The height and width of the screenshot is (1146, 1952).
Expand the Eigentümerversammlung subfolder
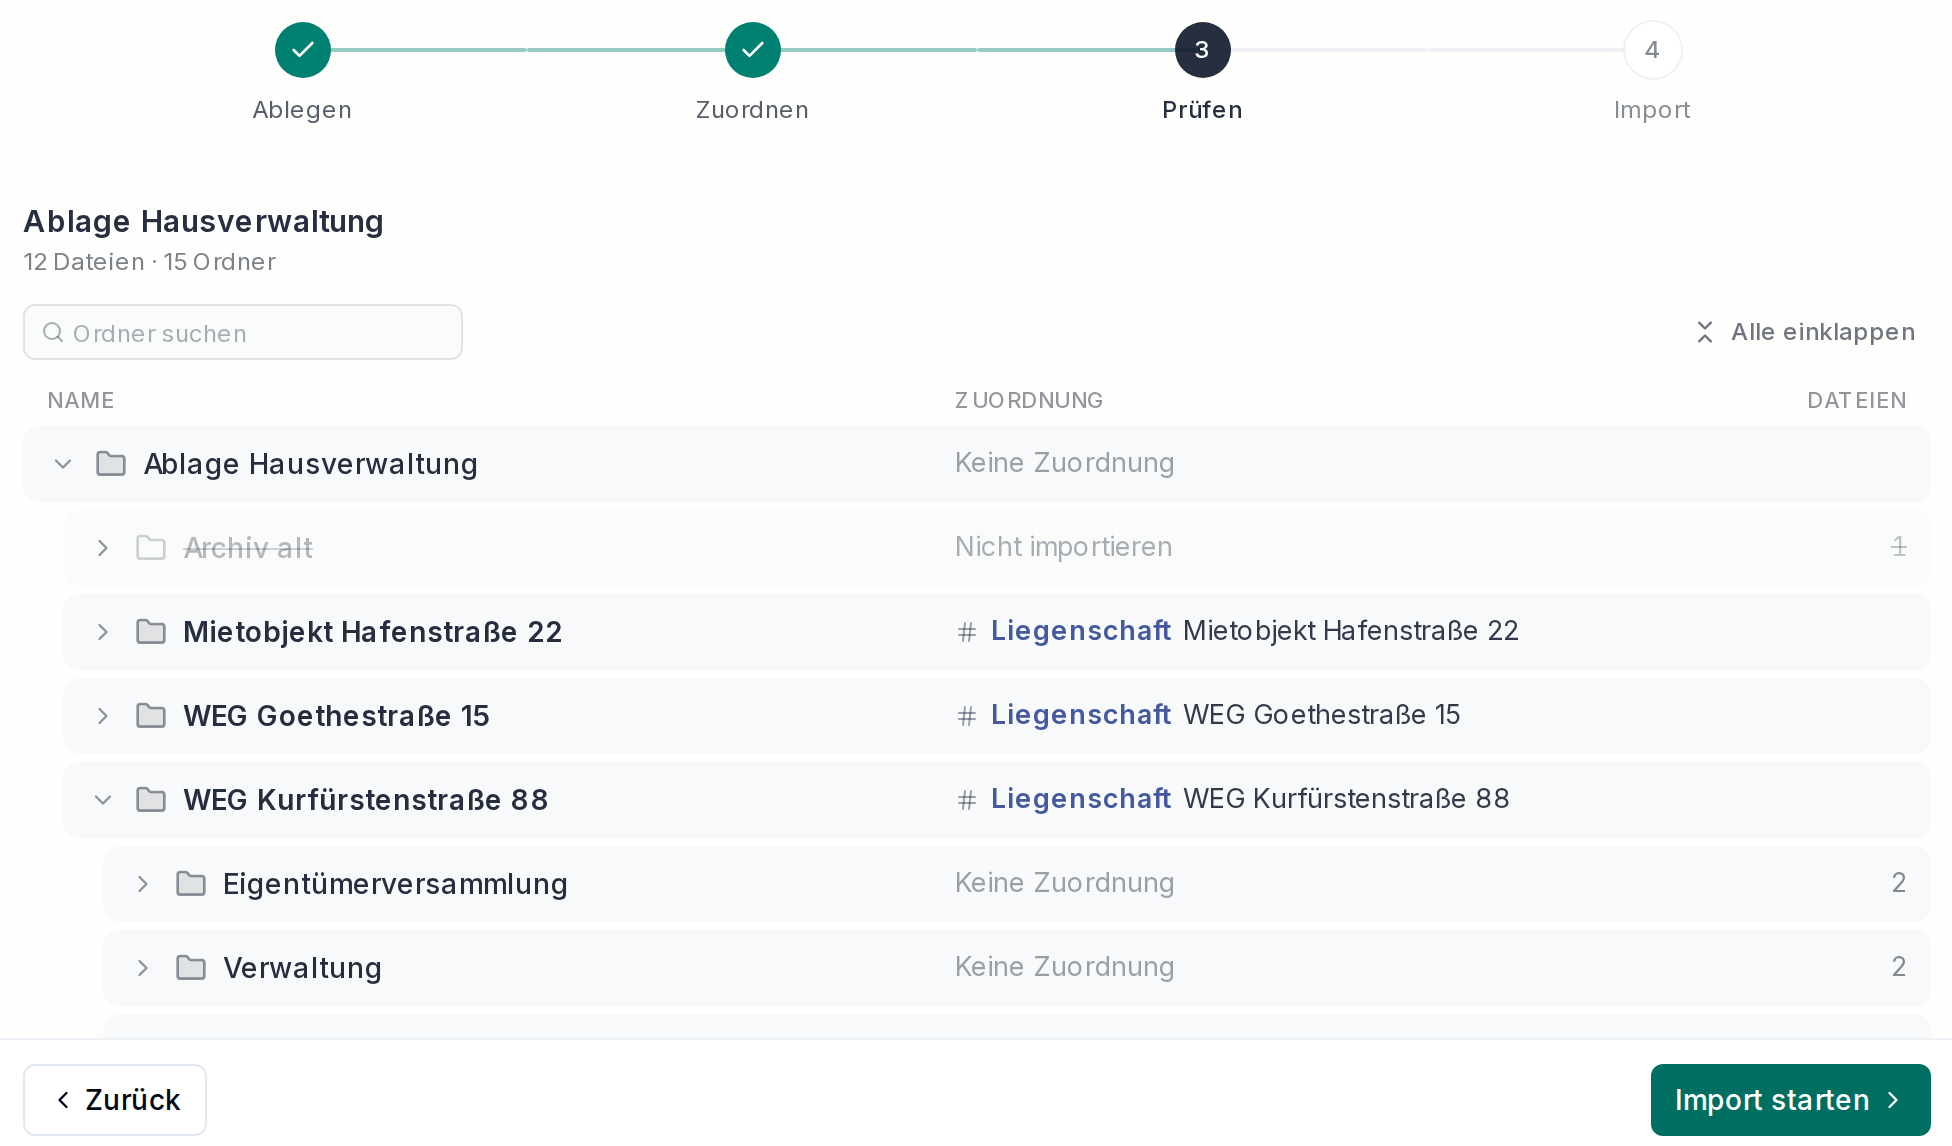[143, 884]
